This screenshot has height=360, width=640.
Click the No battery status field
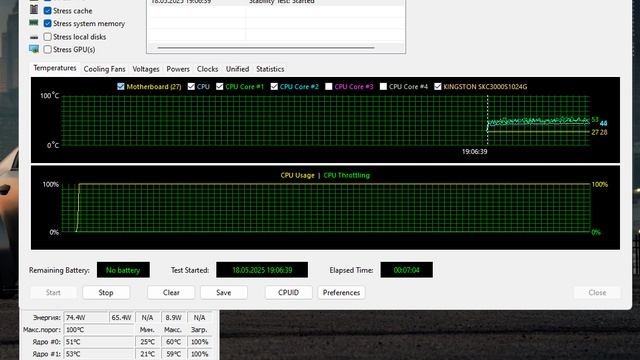tap(123, 270)
